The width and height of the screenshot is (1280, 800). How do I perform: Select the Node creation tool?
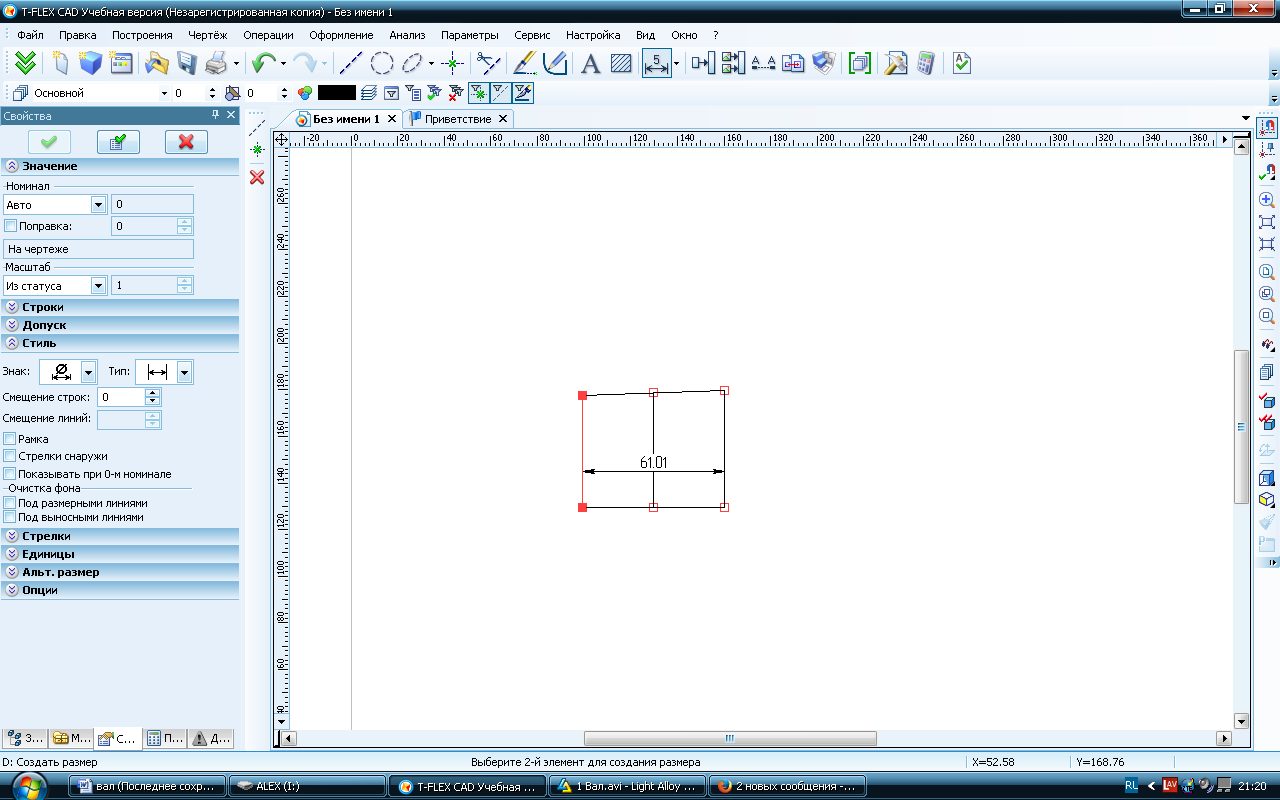[x=453, y=63]
